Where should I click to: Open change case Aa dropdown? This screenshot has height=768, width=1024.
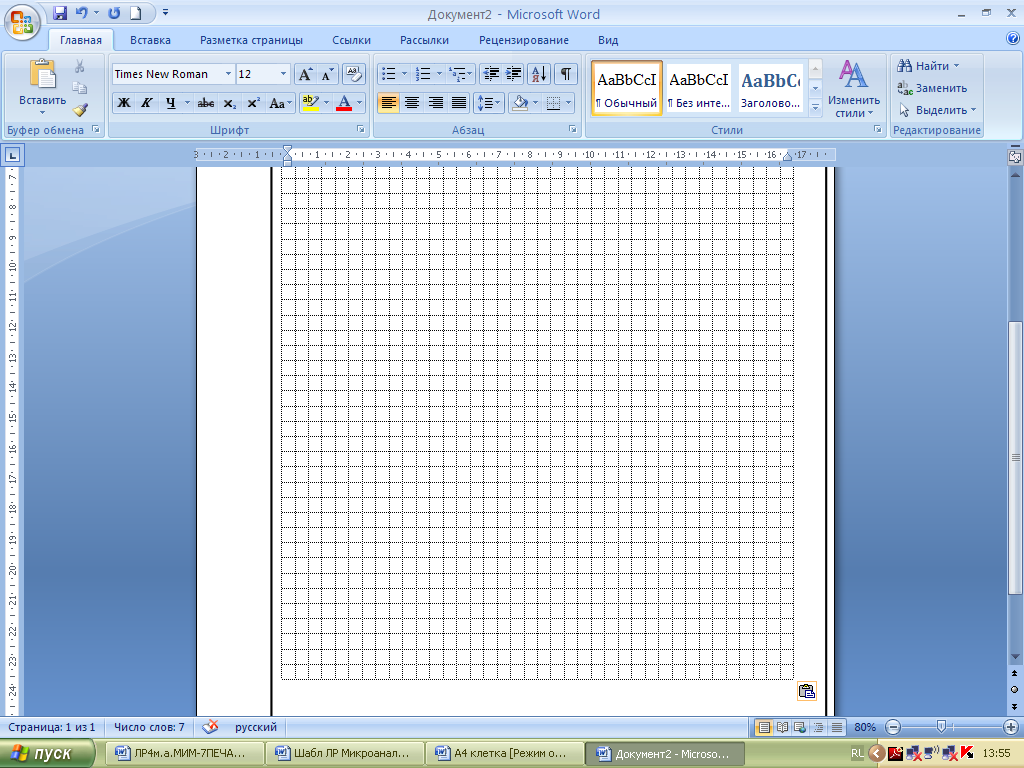[280, 103]
